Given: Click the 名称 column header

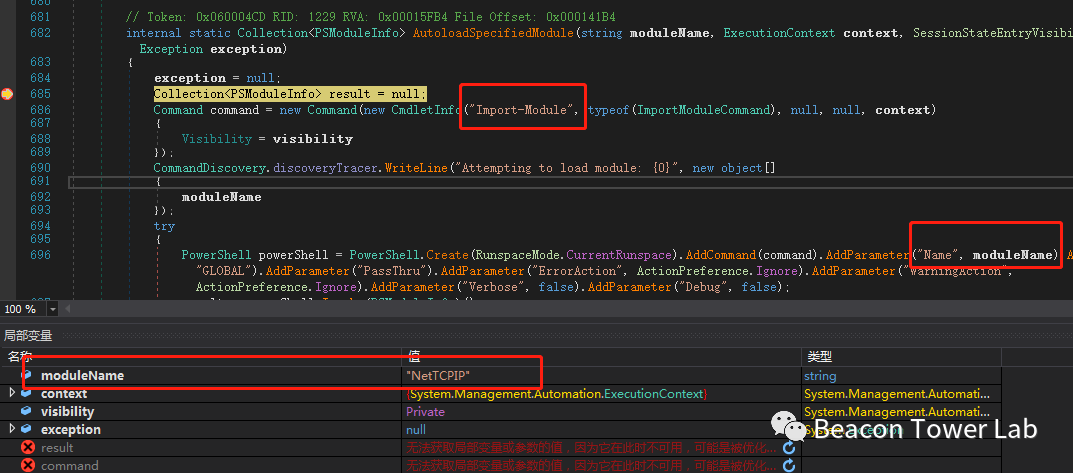Looking at the screenshot, I should point(20,356).
